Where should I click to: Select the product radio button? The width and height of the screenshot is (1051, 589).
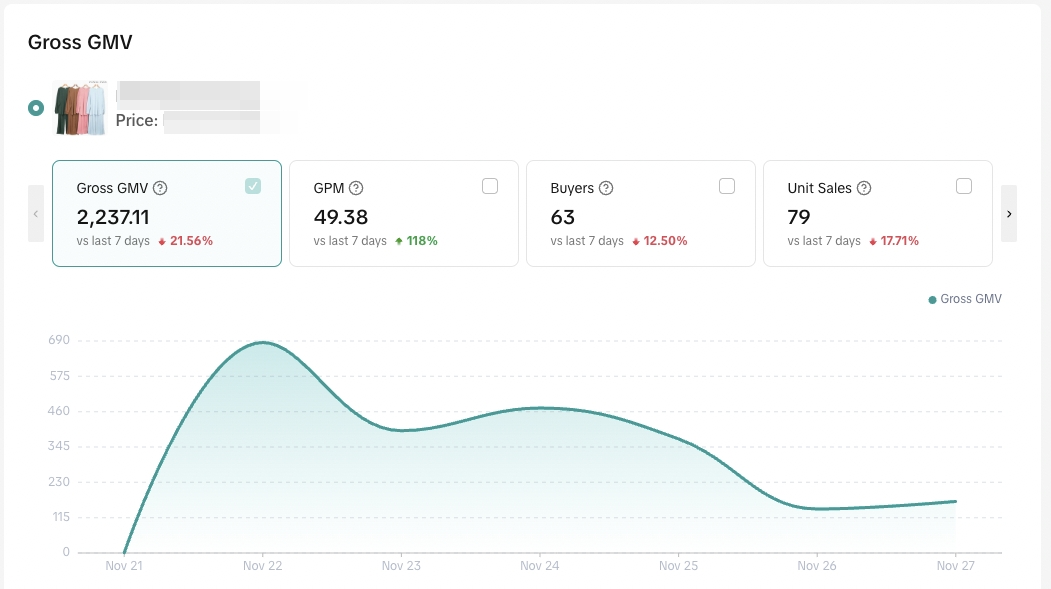point(36,108)
